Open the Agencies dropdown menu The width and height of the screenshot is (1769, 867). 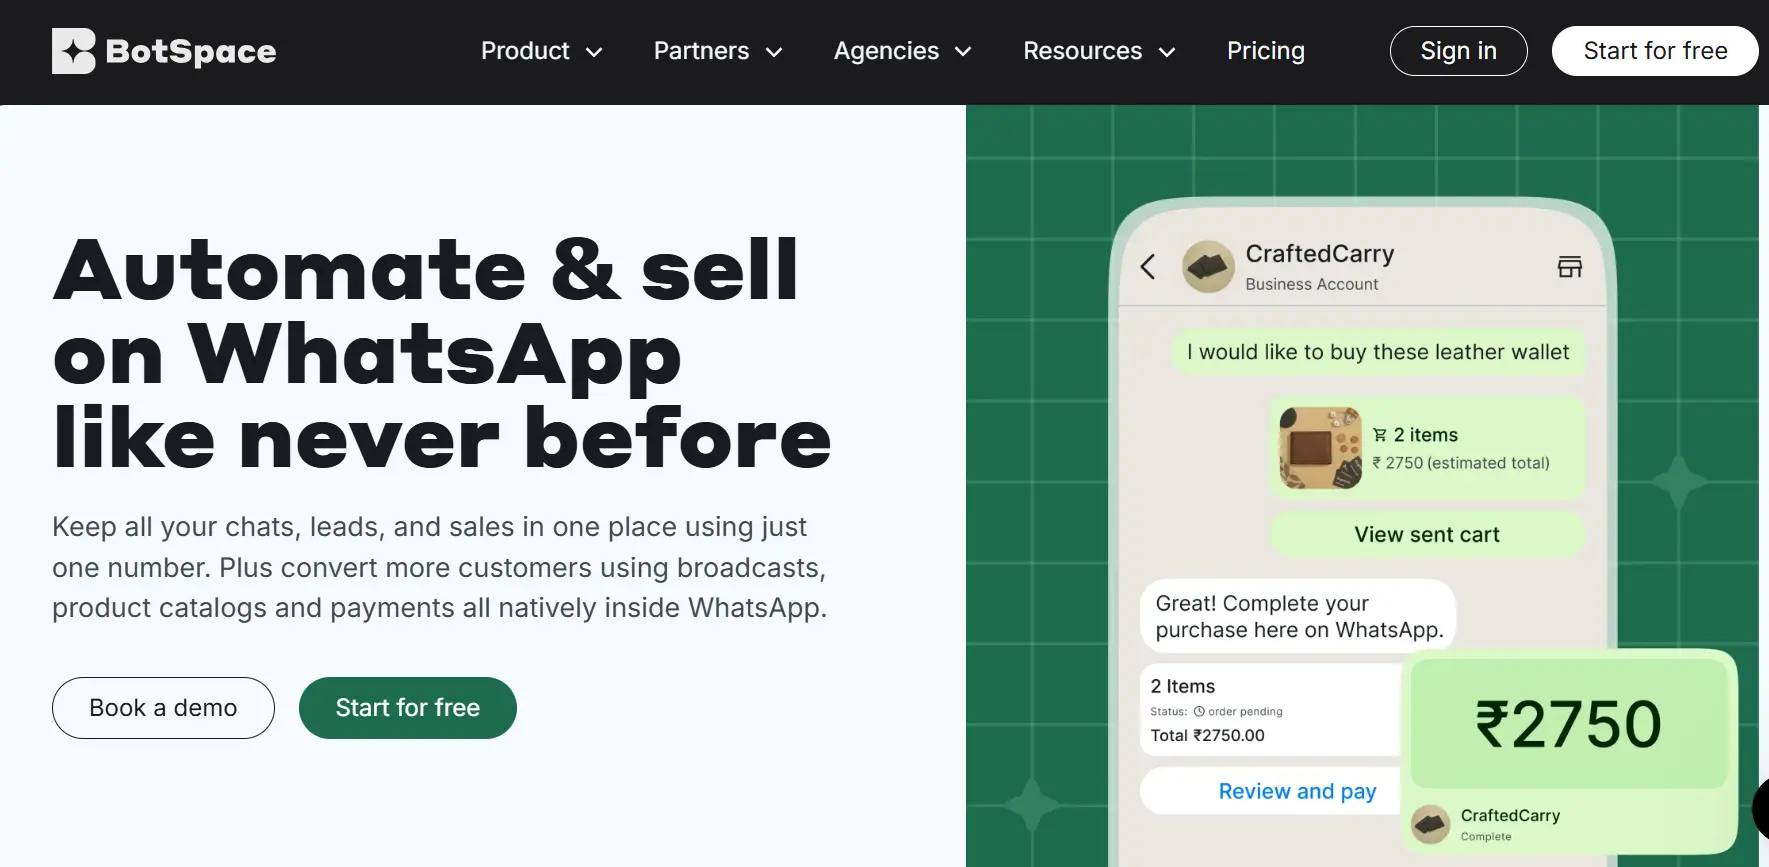tap(901, 51)
